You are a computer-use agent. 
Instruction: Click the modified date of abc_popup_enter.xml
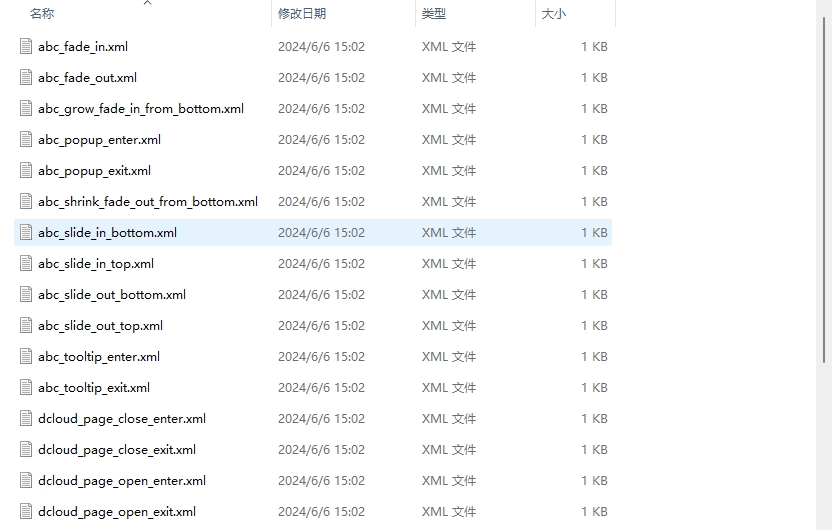322,140
